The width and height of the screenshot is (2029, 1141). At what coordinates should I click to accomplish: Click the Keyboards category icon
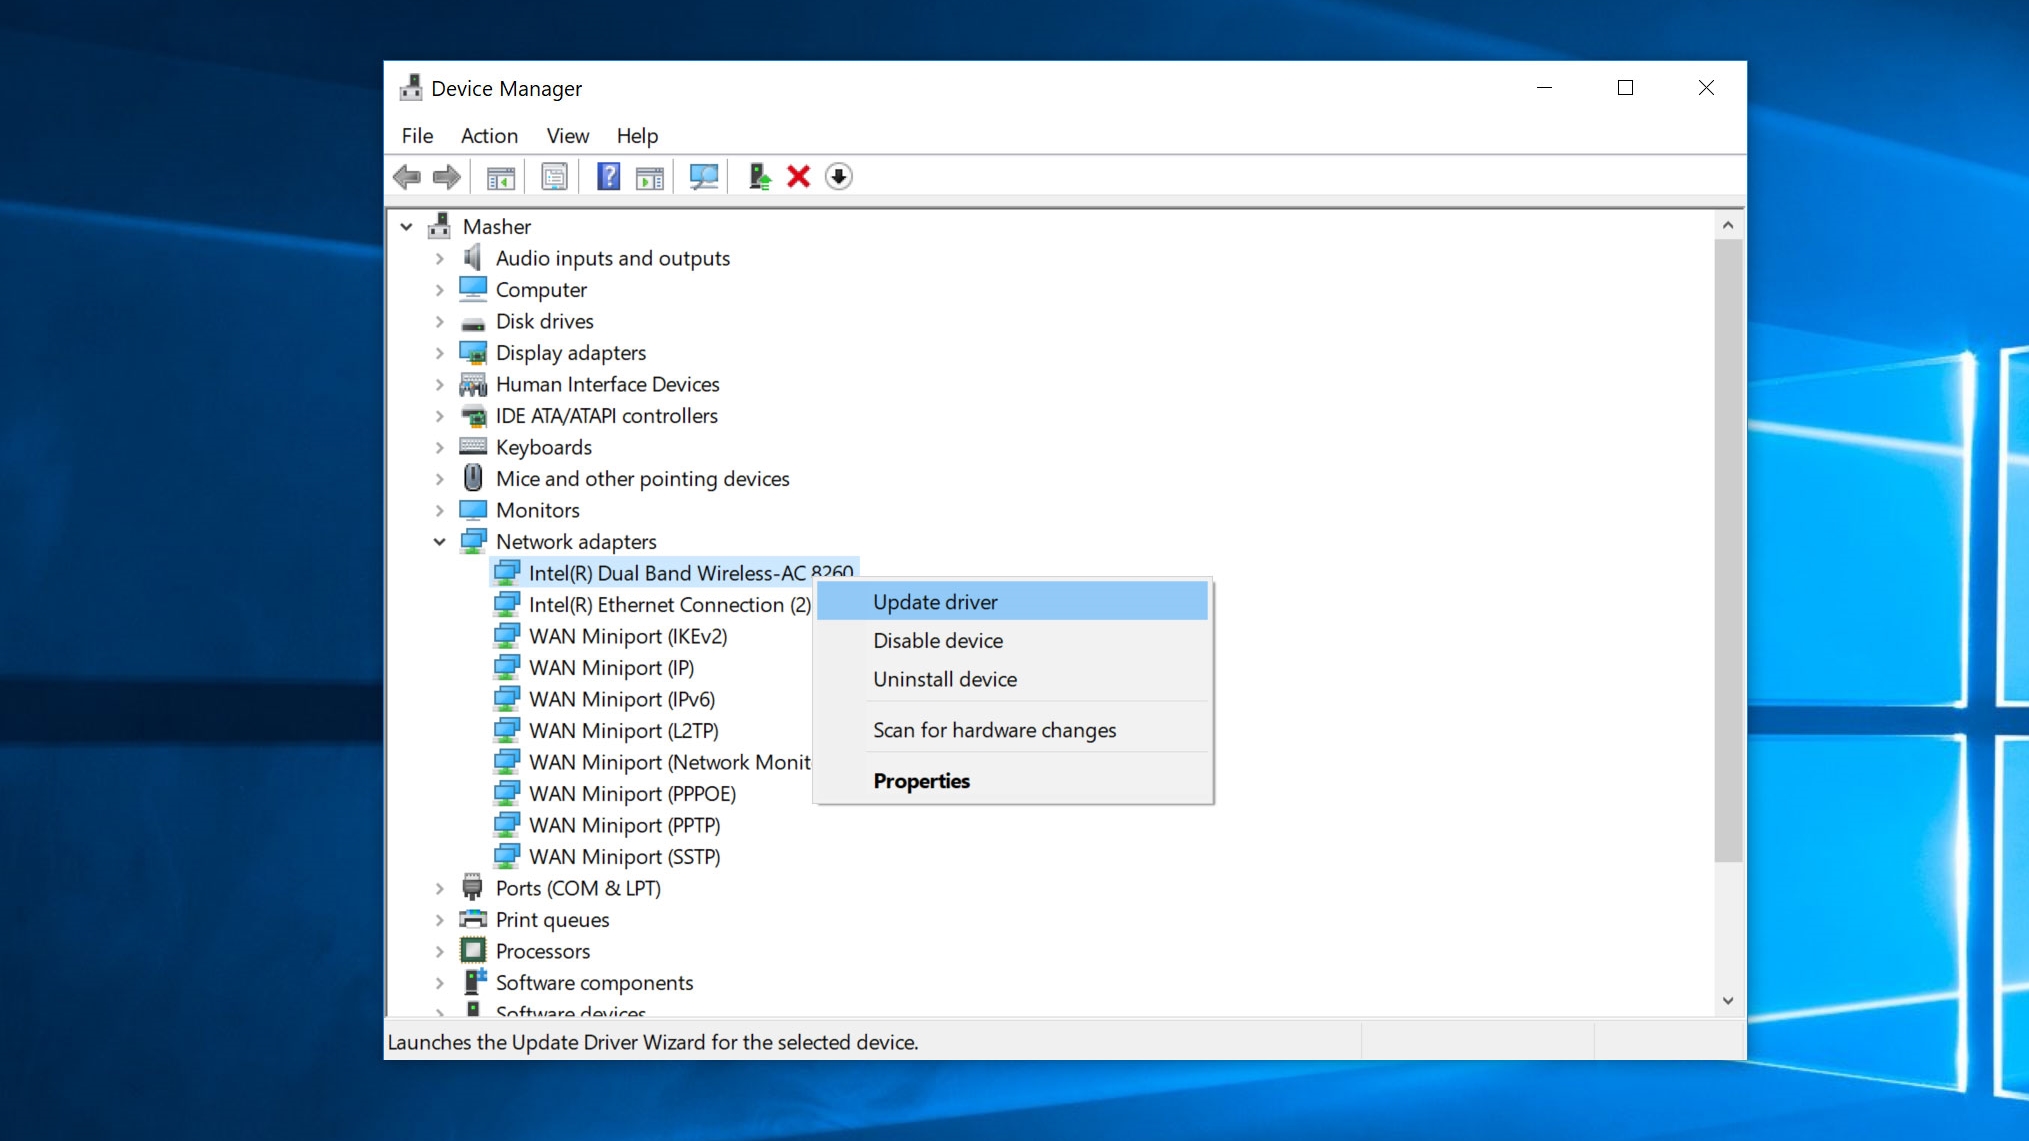click(473, 447)
